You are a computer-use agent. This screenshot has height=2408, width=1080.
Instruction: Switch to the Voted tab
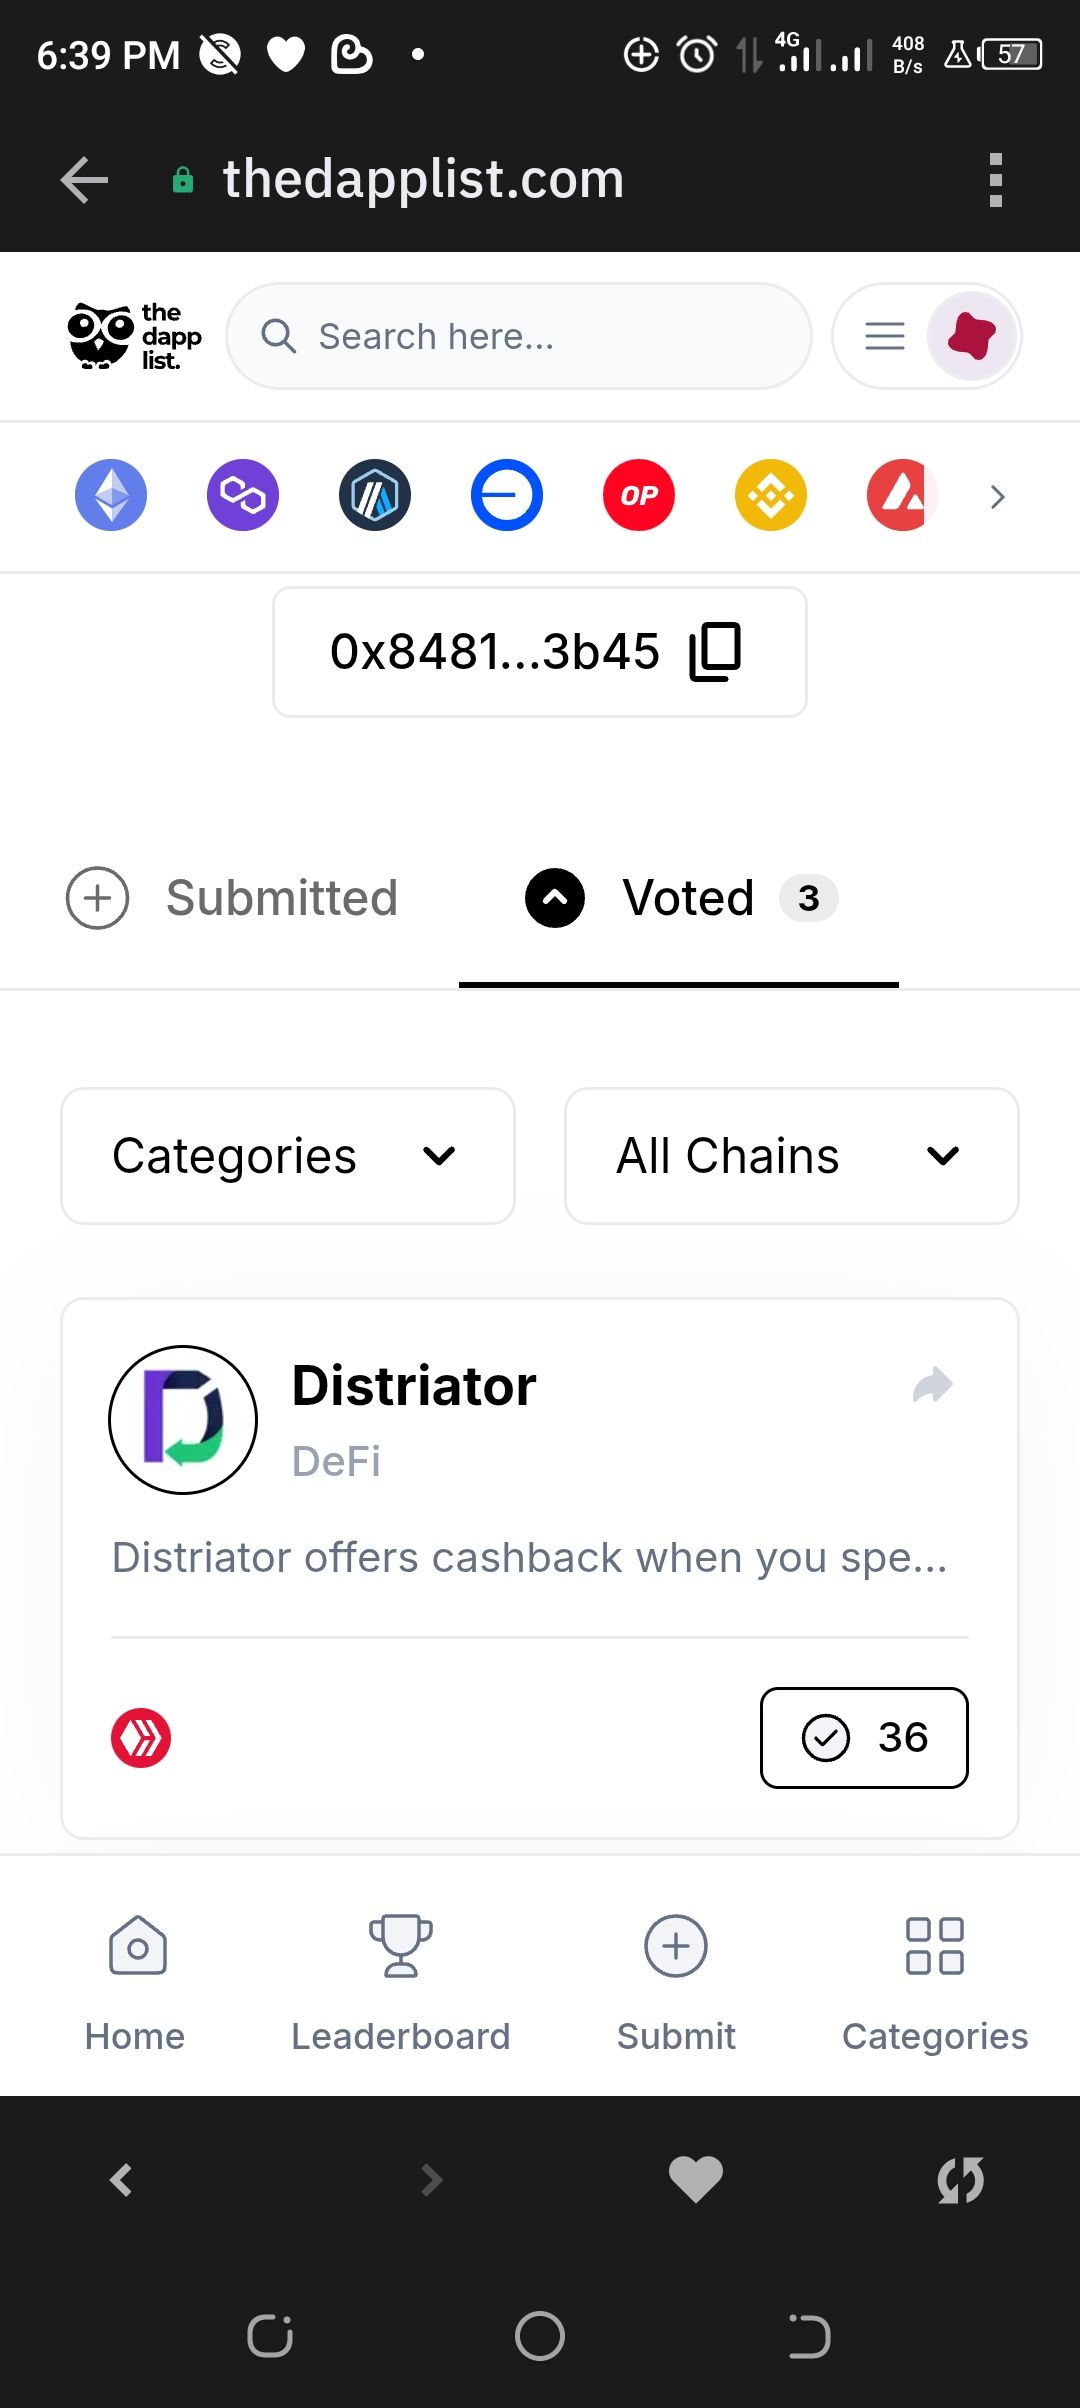coord(680,898)
